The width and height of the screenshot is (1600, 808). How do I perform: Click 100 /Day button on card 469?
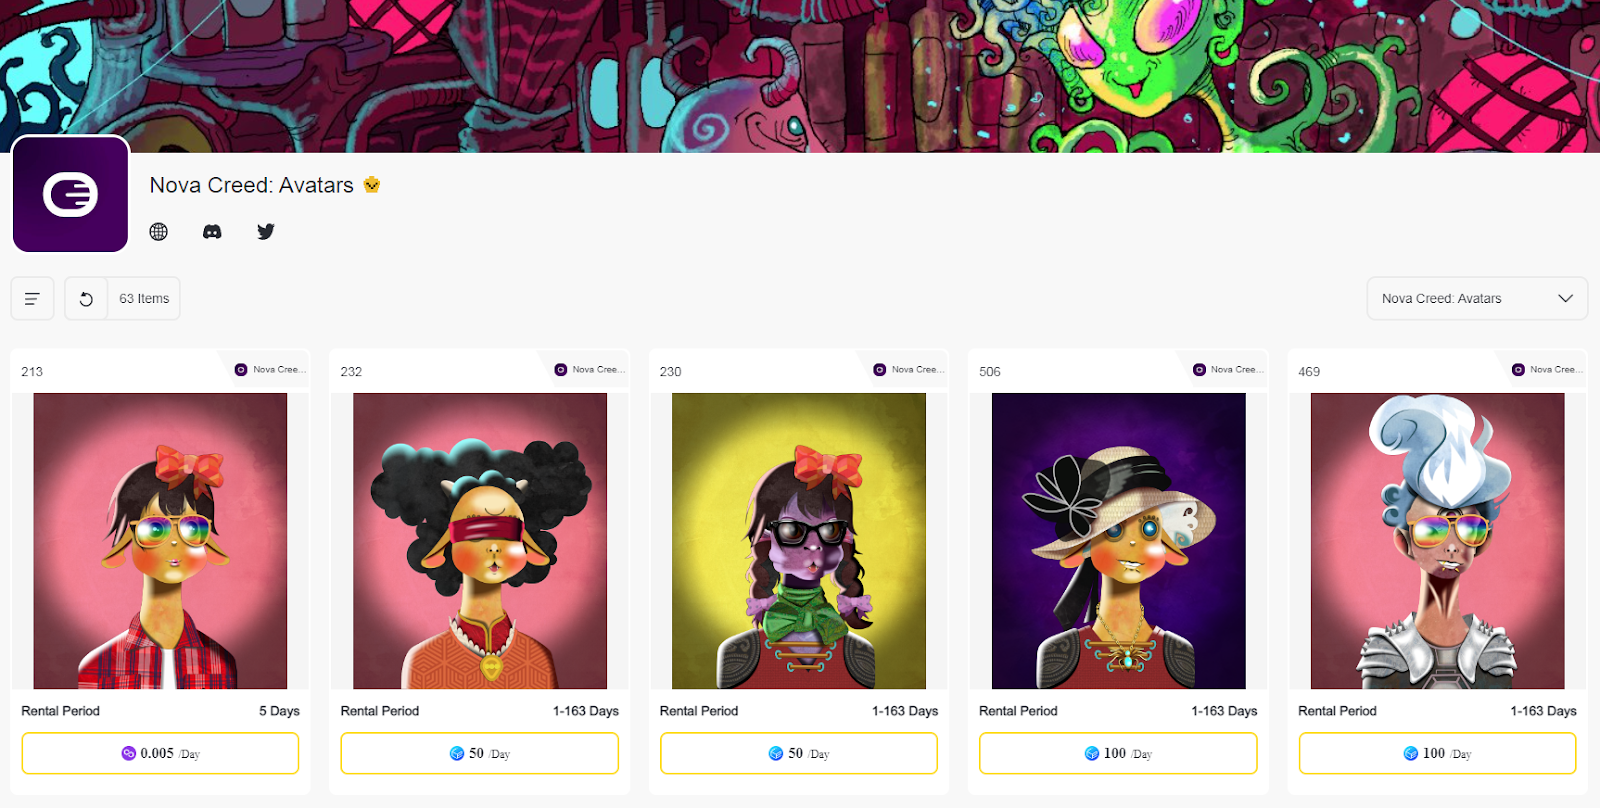coord(1437,754)
